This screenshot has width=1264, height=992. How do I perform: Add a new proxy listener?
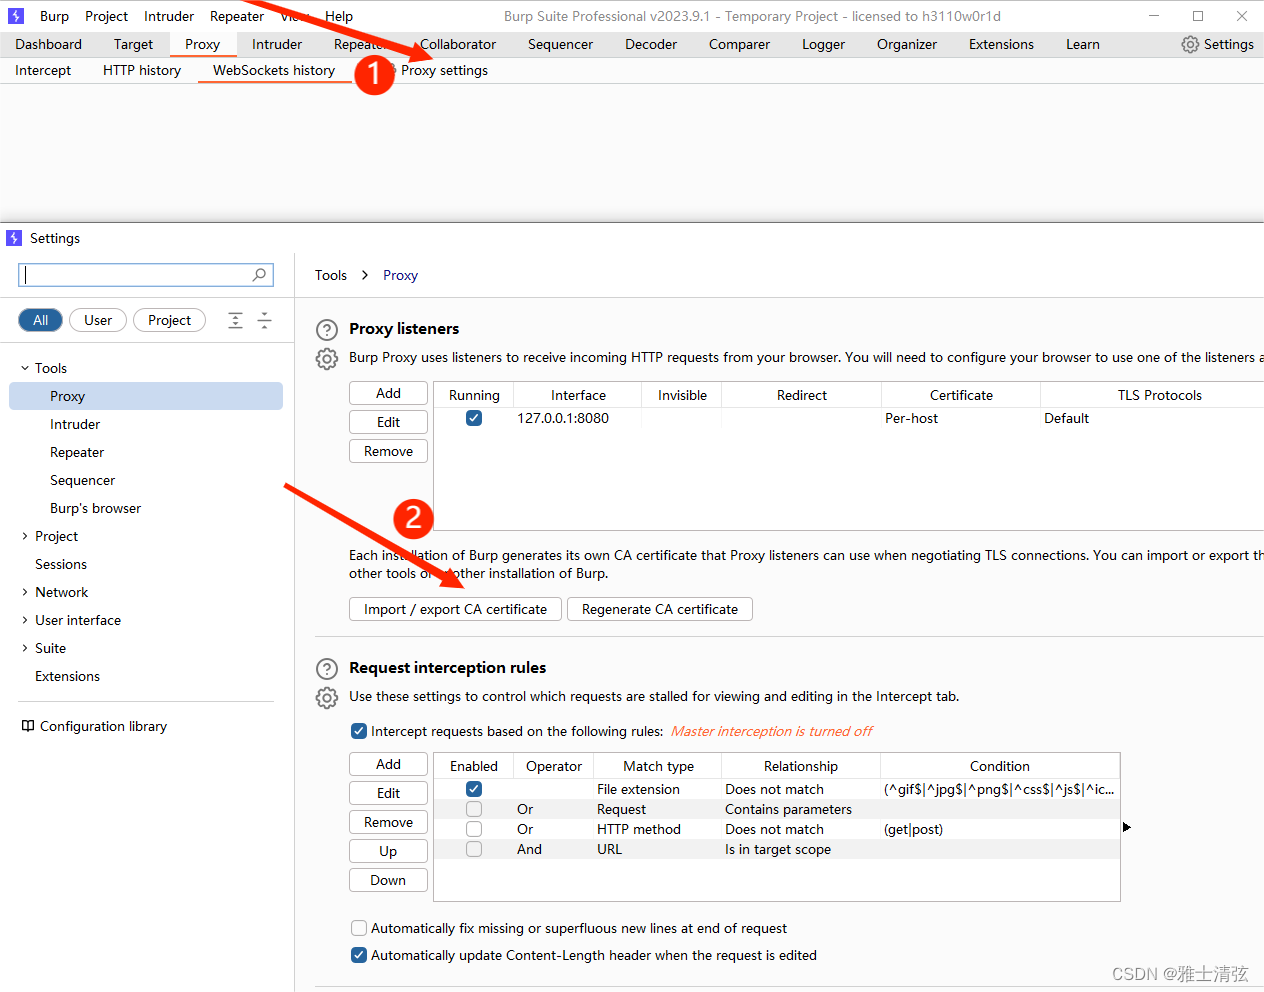(x=388, y=393)
